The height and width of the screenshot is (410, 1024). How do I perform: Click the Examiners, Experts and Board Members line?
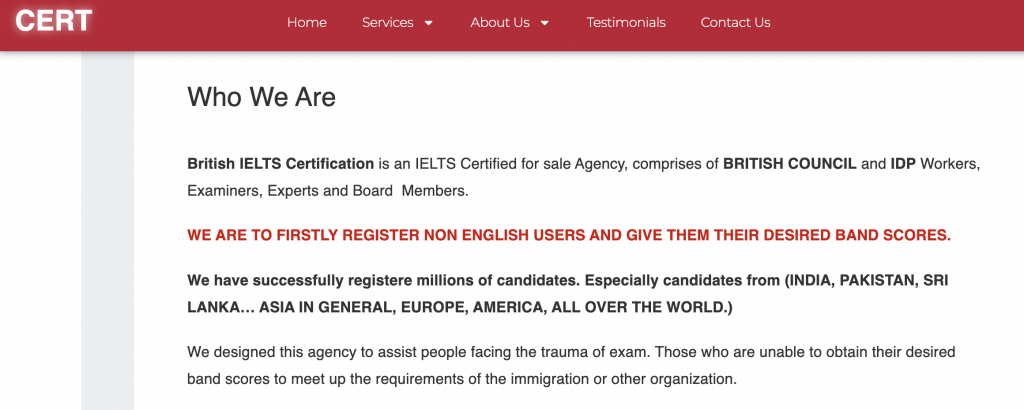click(328, 192)
